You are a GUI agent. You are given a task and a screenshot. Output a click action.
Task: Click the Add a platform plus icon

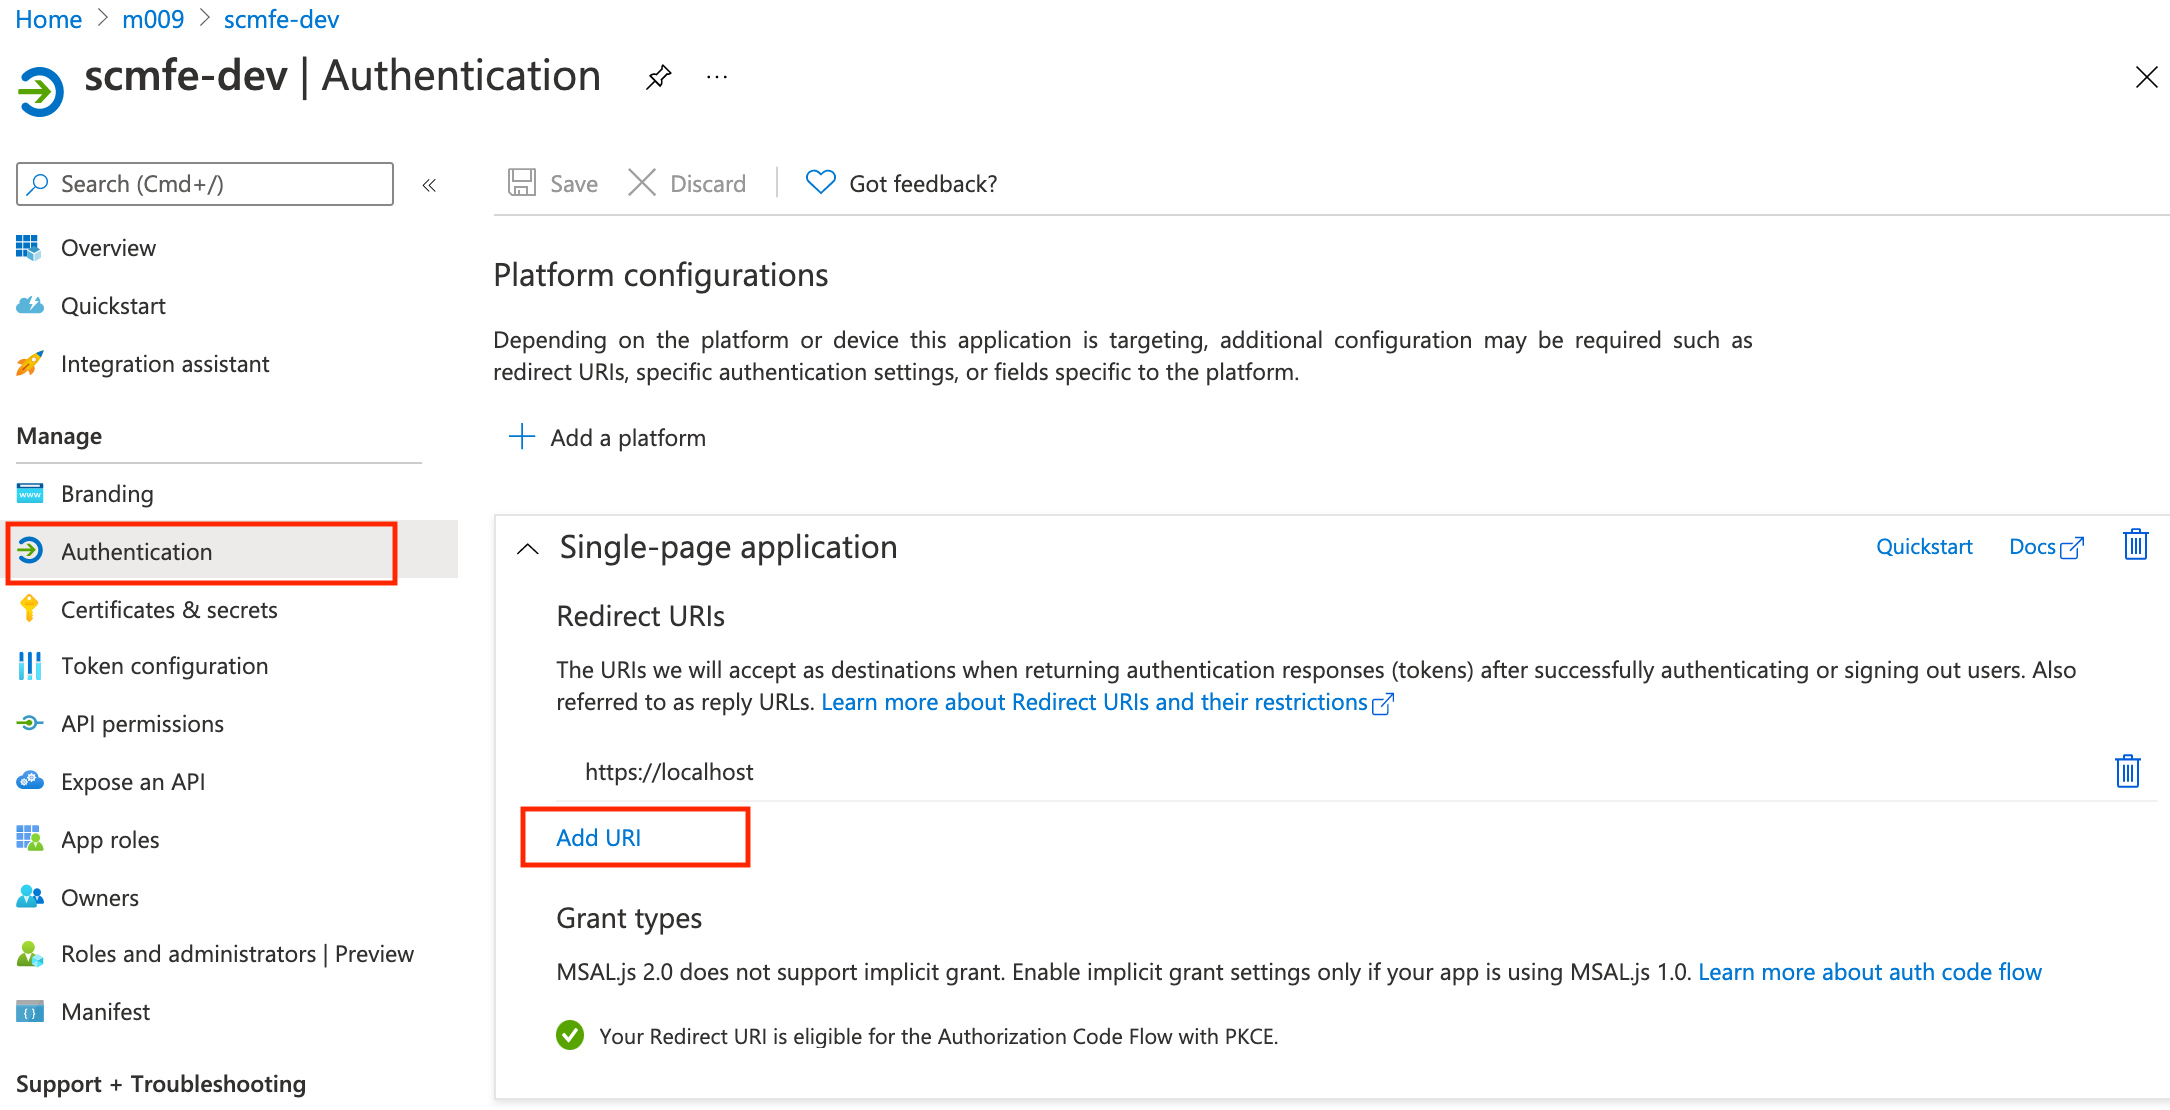522,437
